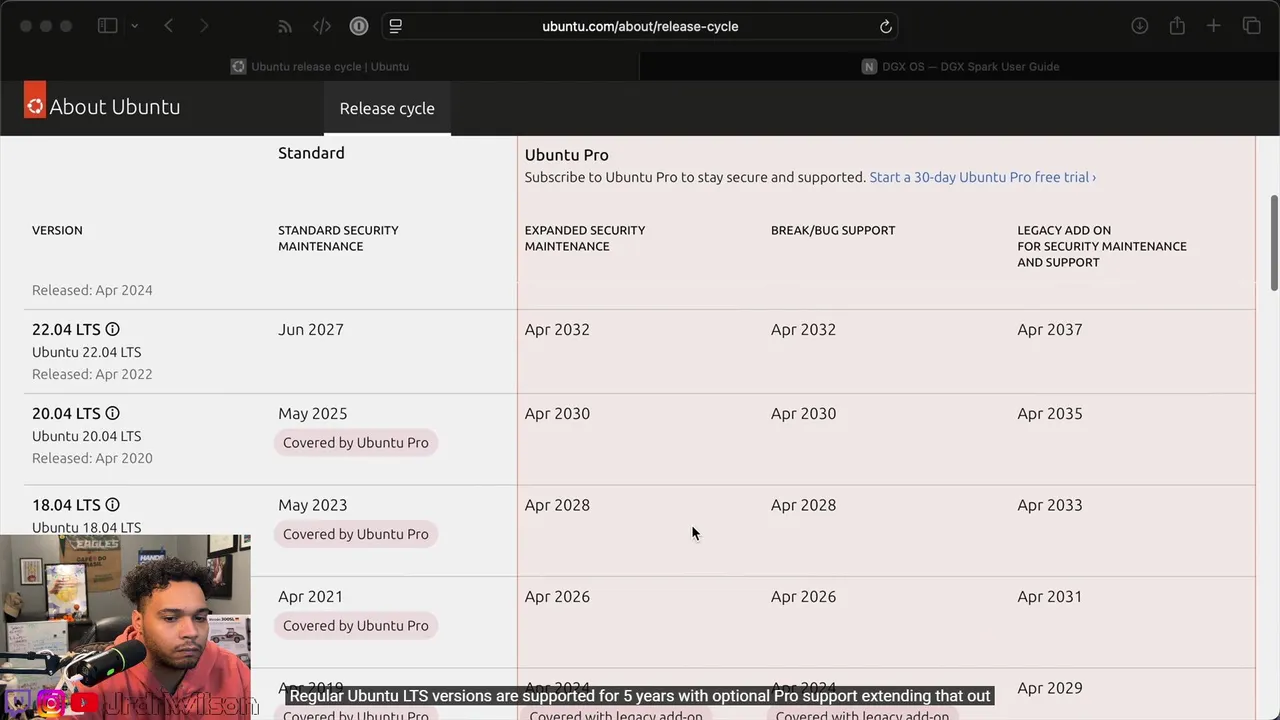Show info for 20.04 LTS version
The image size is (1280, 720).
[x=113, y=413]
